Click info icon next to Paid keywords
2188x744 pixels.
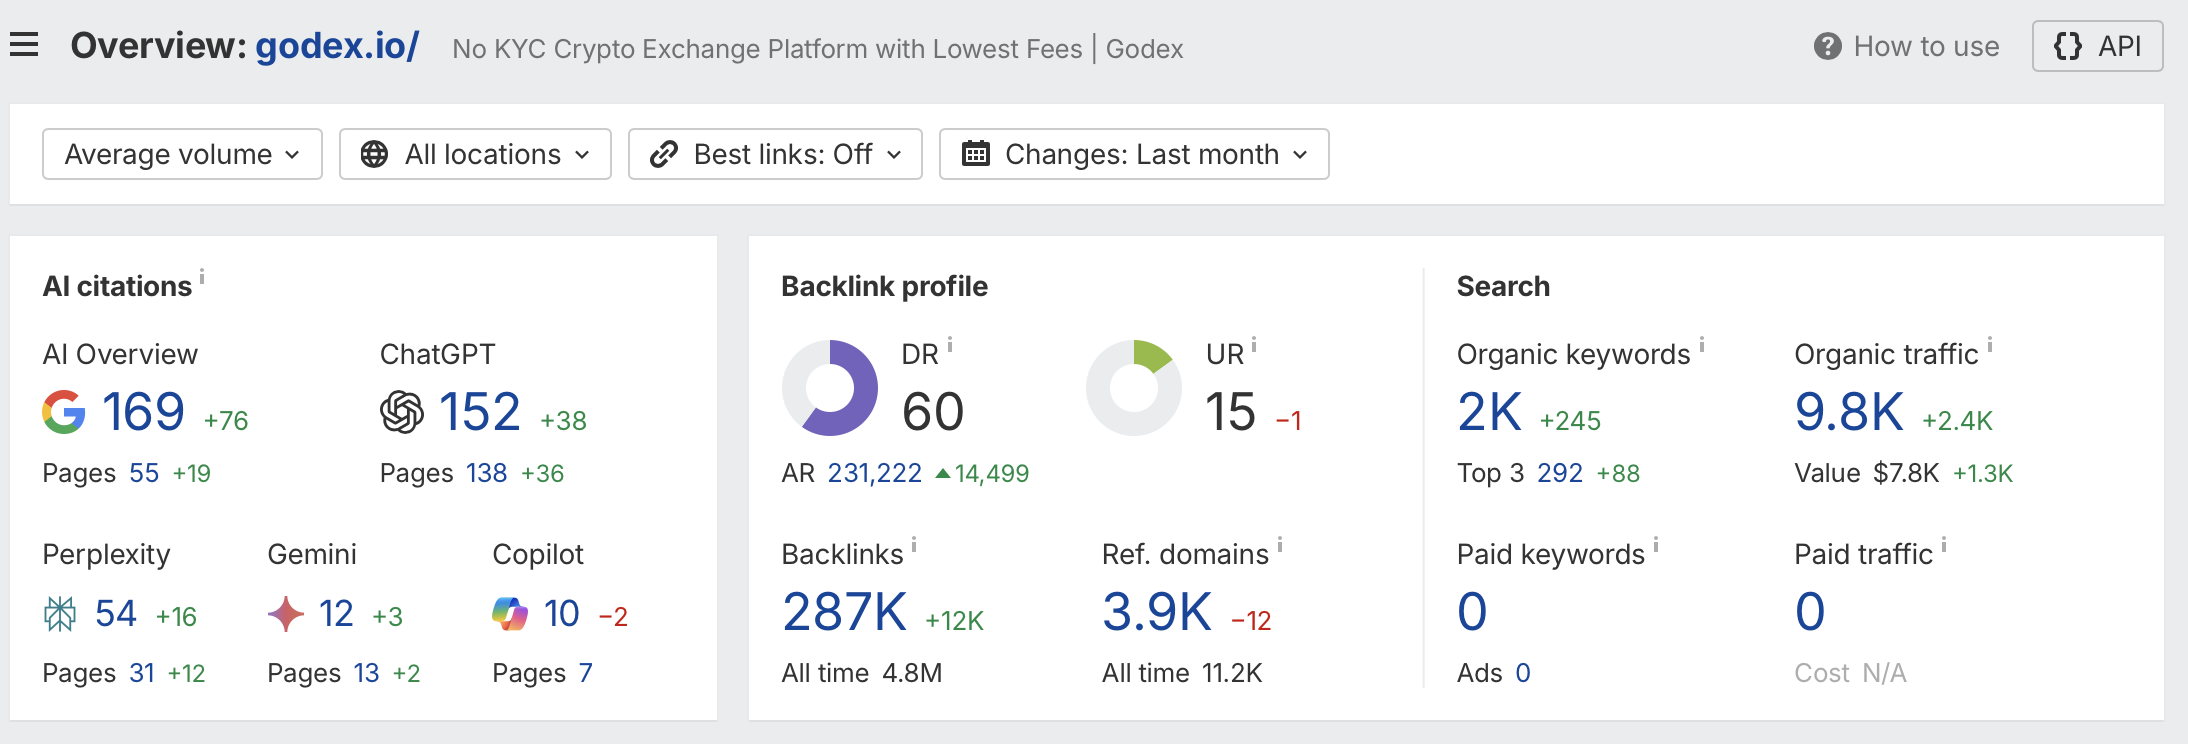1656,545
